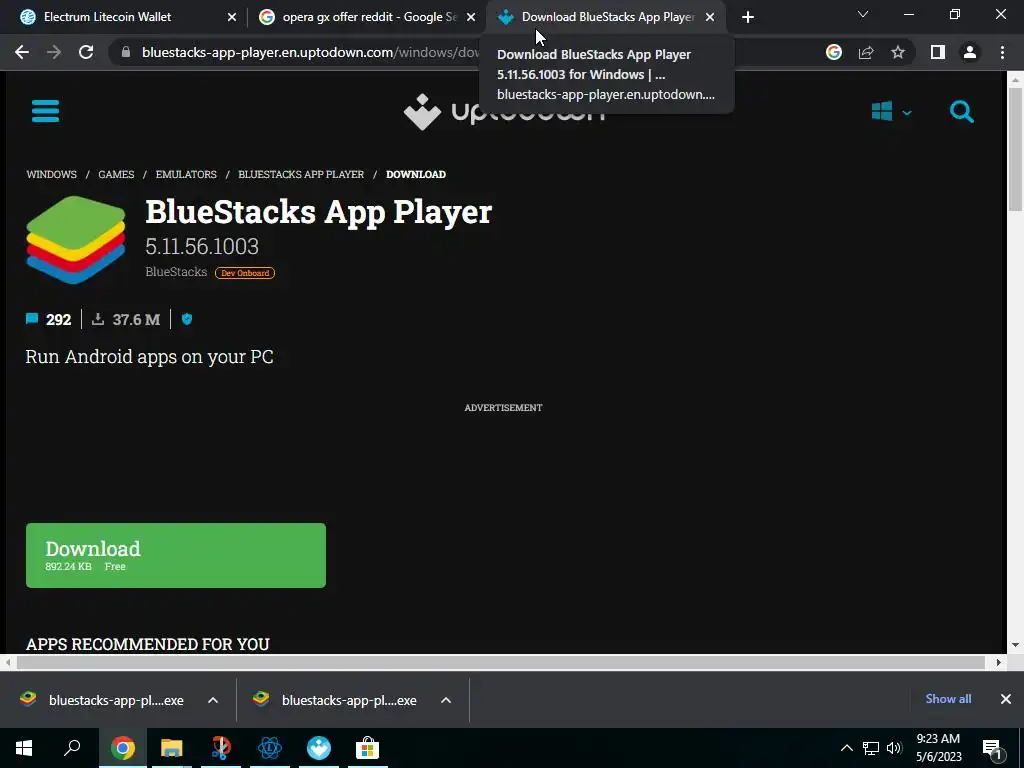Select the Download BlueStacks App Player tab
The height and width of the screenshot is (768, 1024).
click(x=608, y=17)
